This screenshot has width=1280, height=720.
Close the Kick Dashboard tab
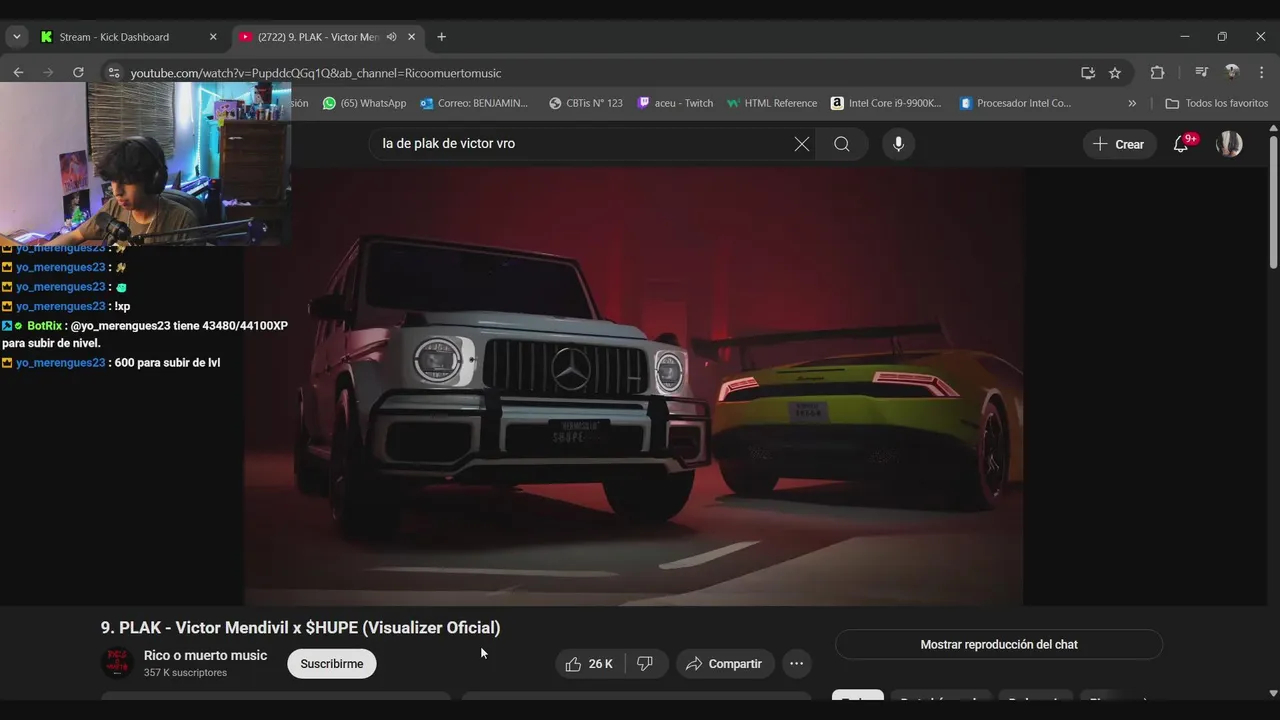[213, 37]
